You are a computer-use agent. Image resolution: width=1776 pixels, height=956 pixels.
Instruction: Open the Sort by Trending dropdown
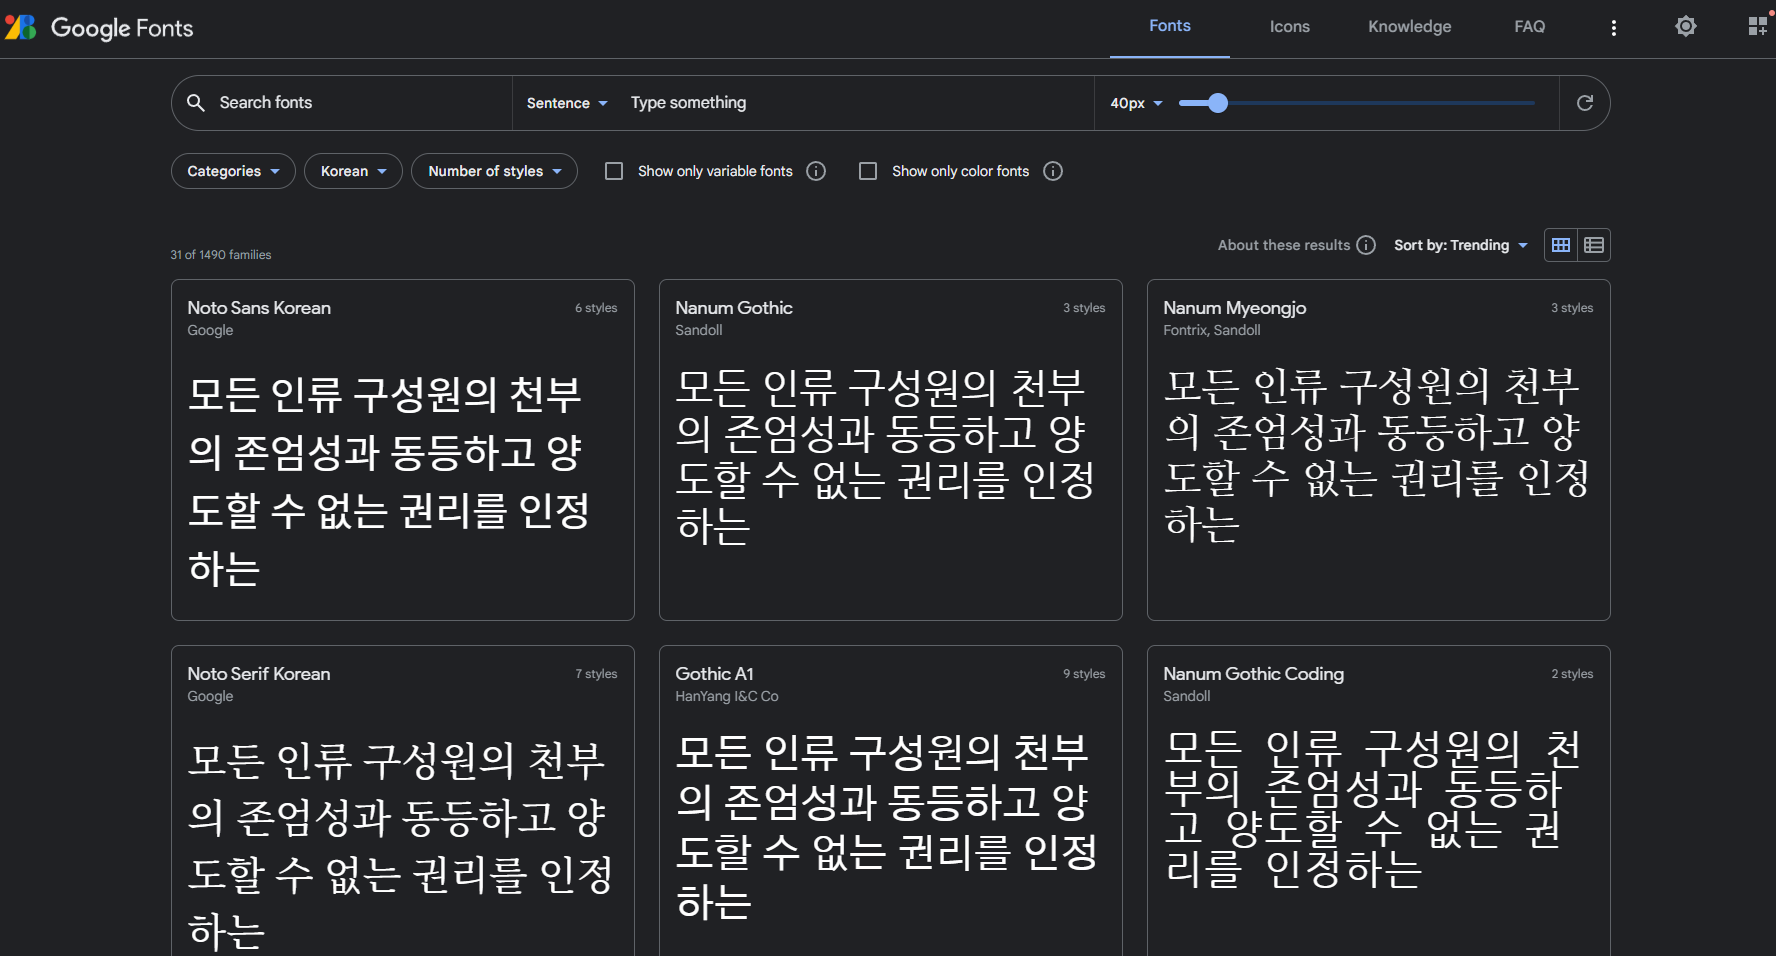tap(1461, 245)
